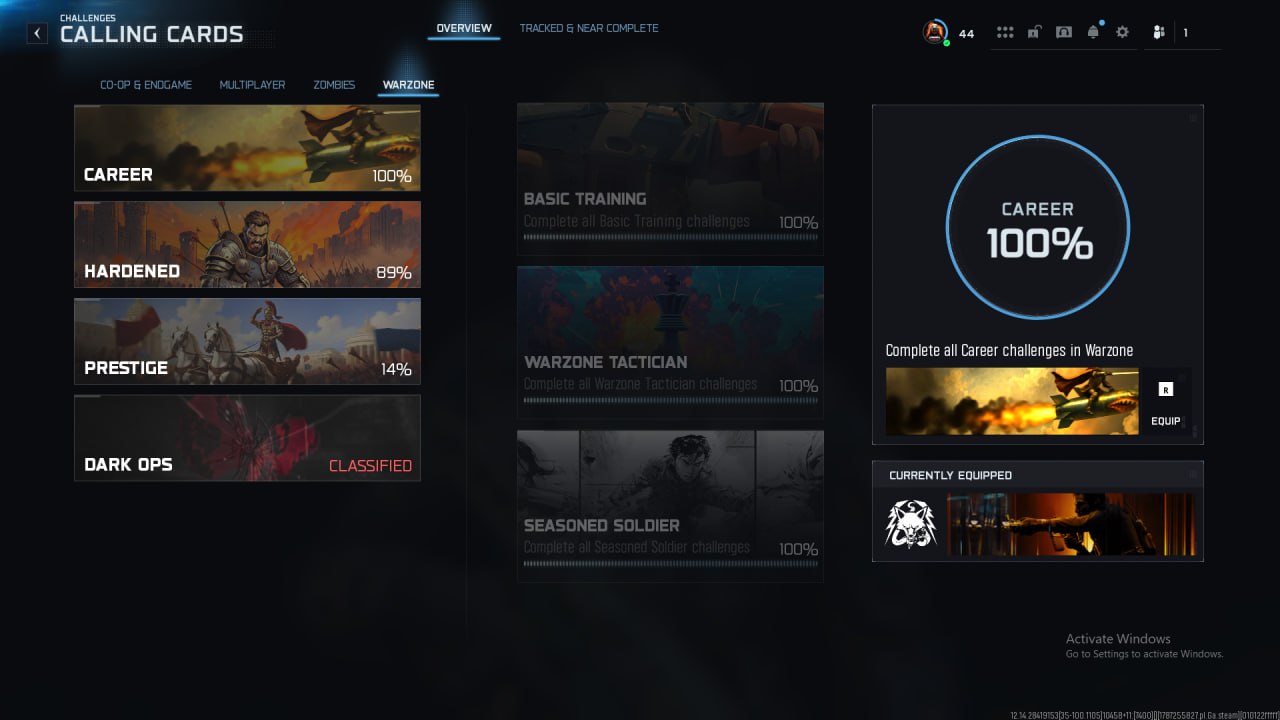Open the Dark Ops classified category
This screenshot has width=1280, height=720.
coord(247,438)
